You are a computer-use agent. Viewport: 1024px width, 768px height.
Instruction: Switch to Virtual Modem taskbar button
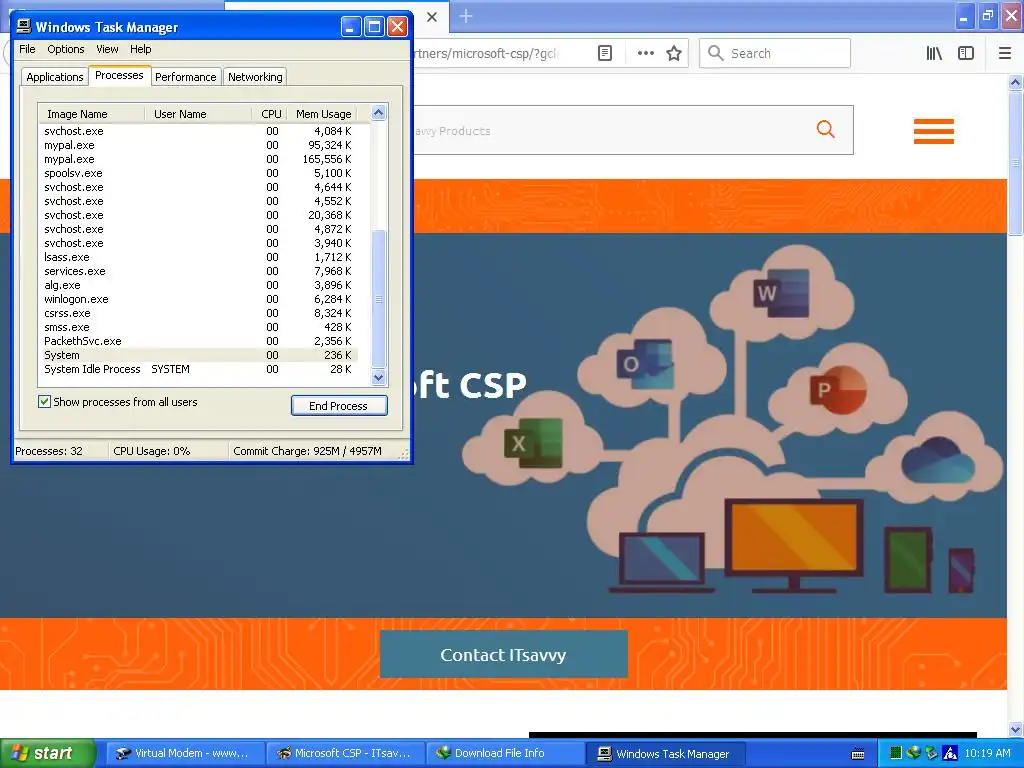[185, 753]
